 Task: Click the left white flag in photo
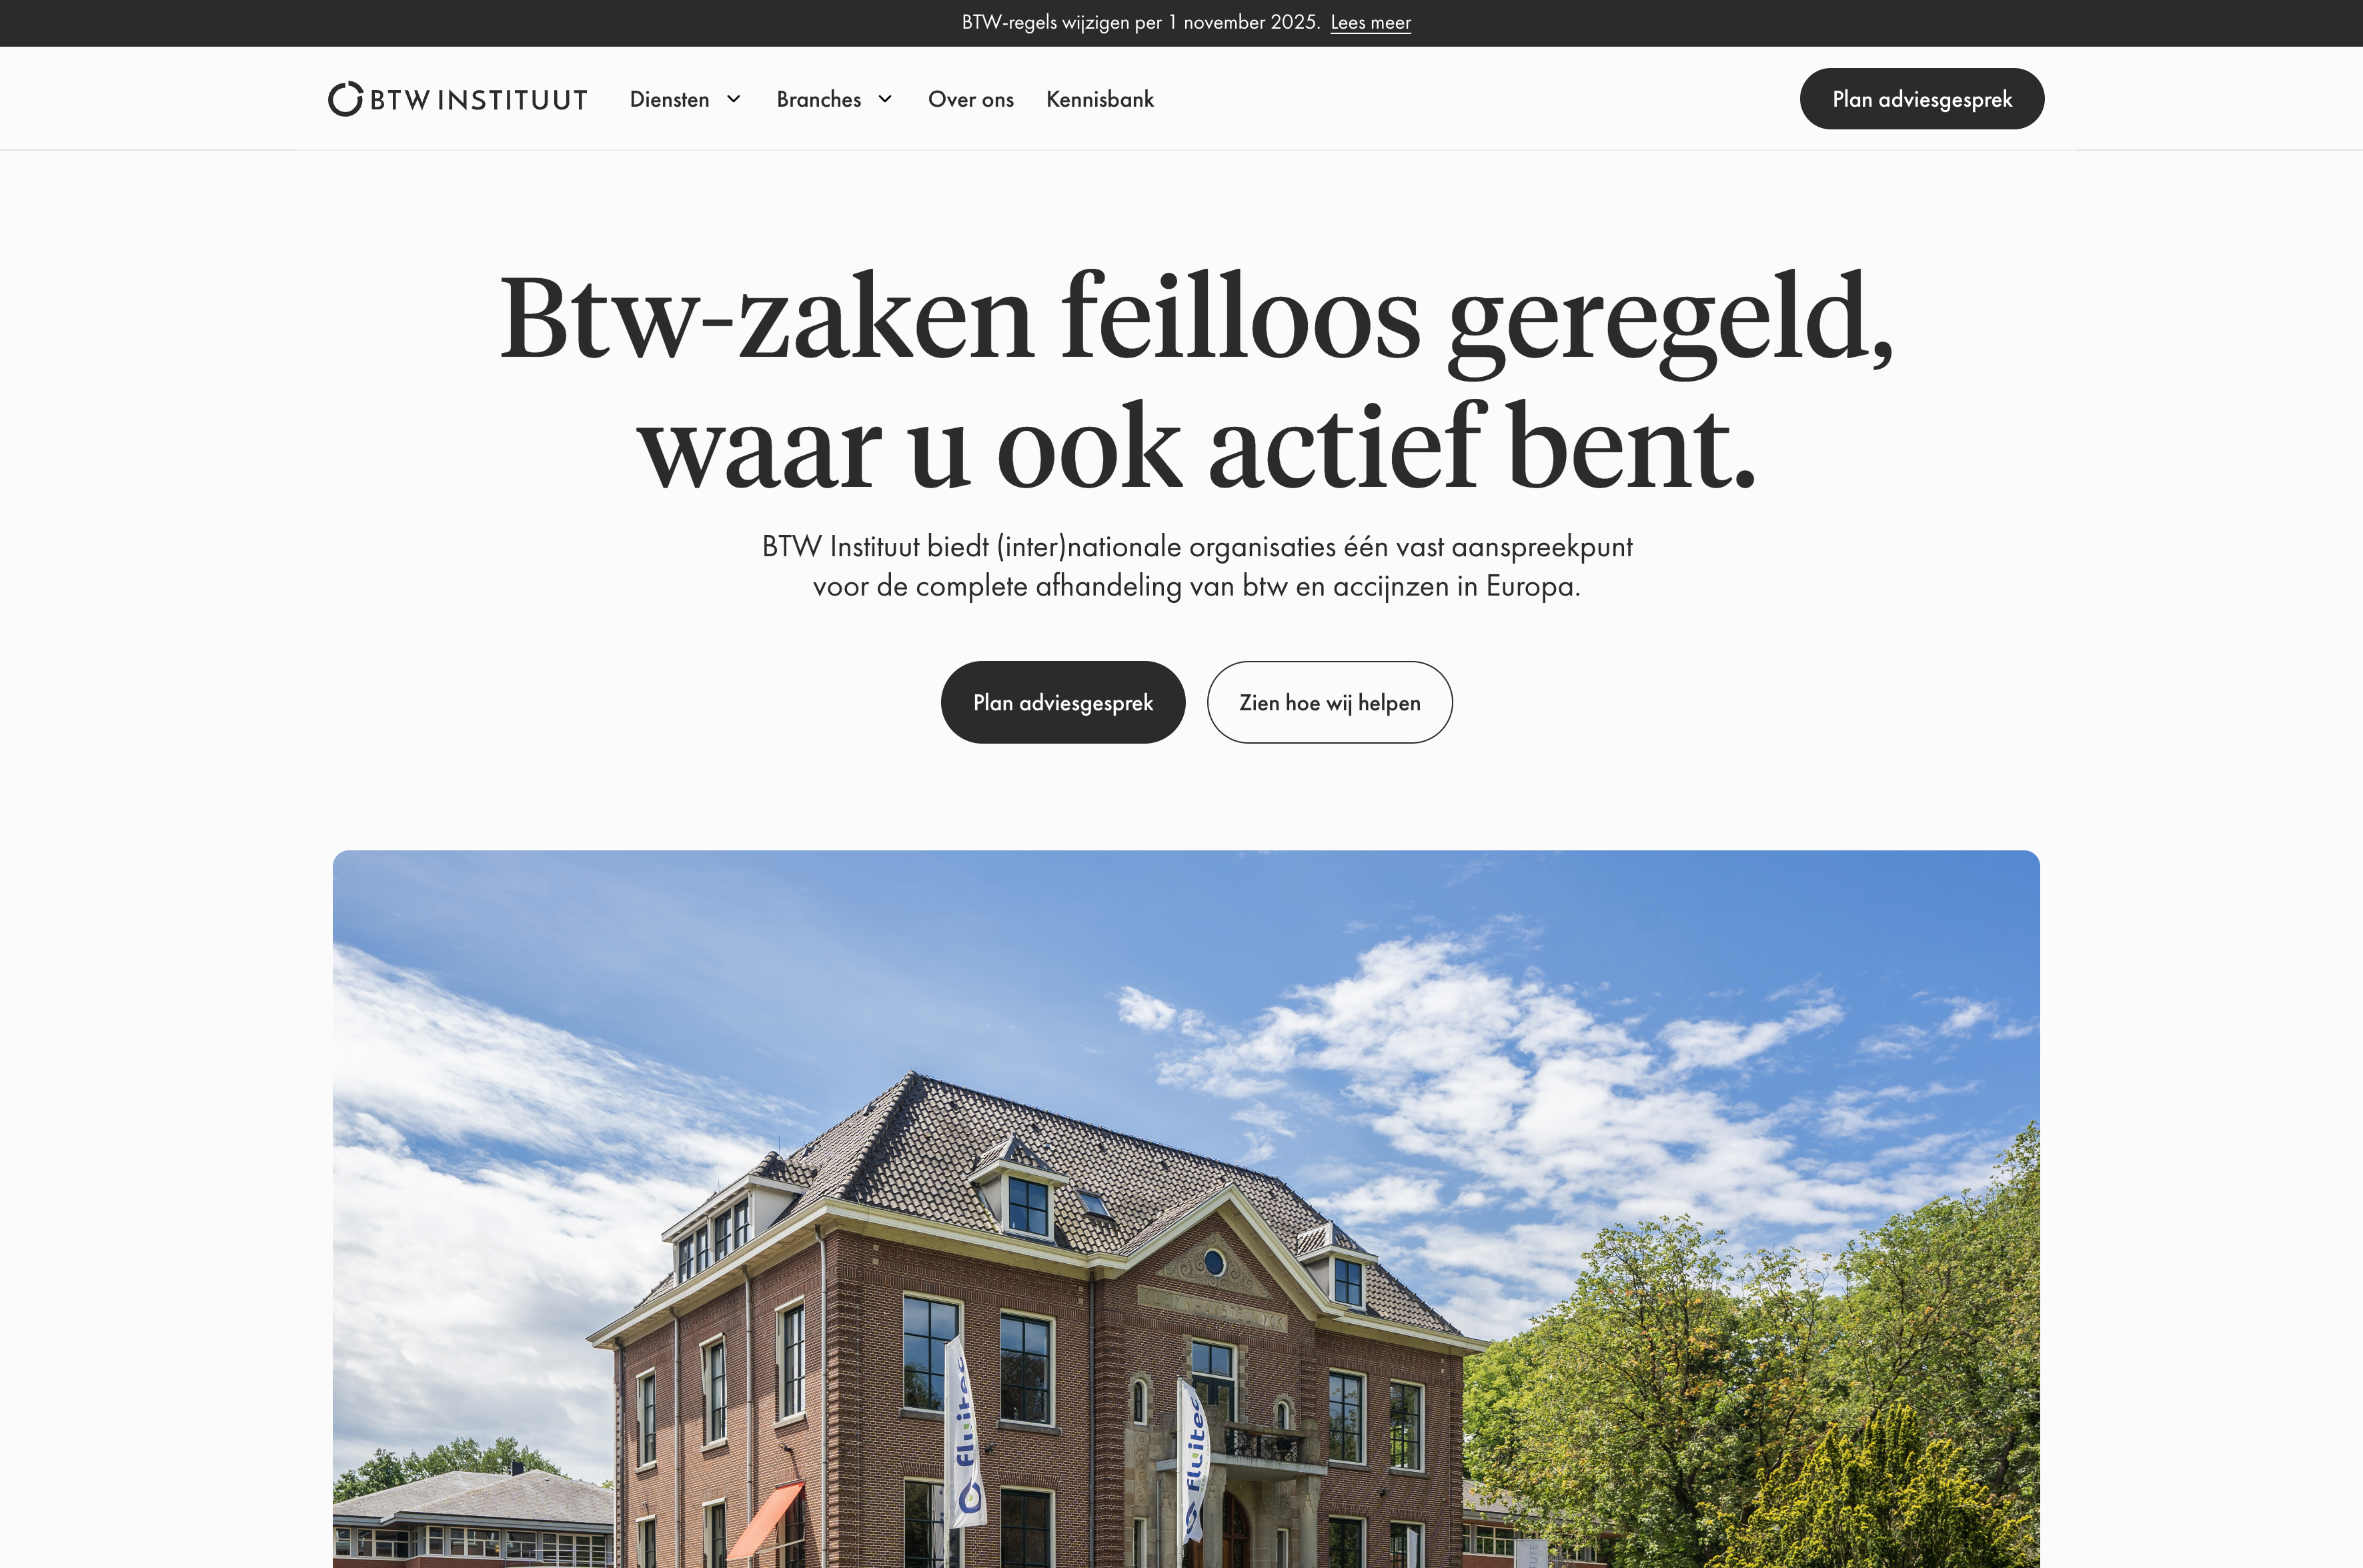pos(965,1432)
